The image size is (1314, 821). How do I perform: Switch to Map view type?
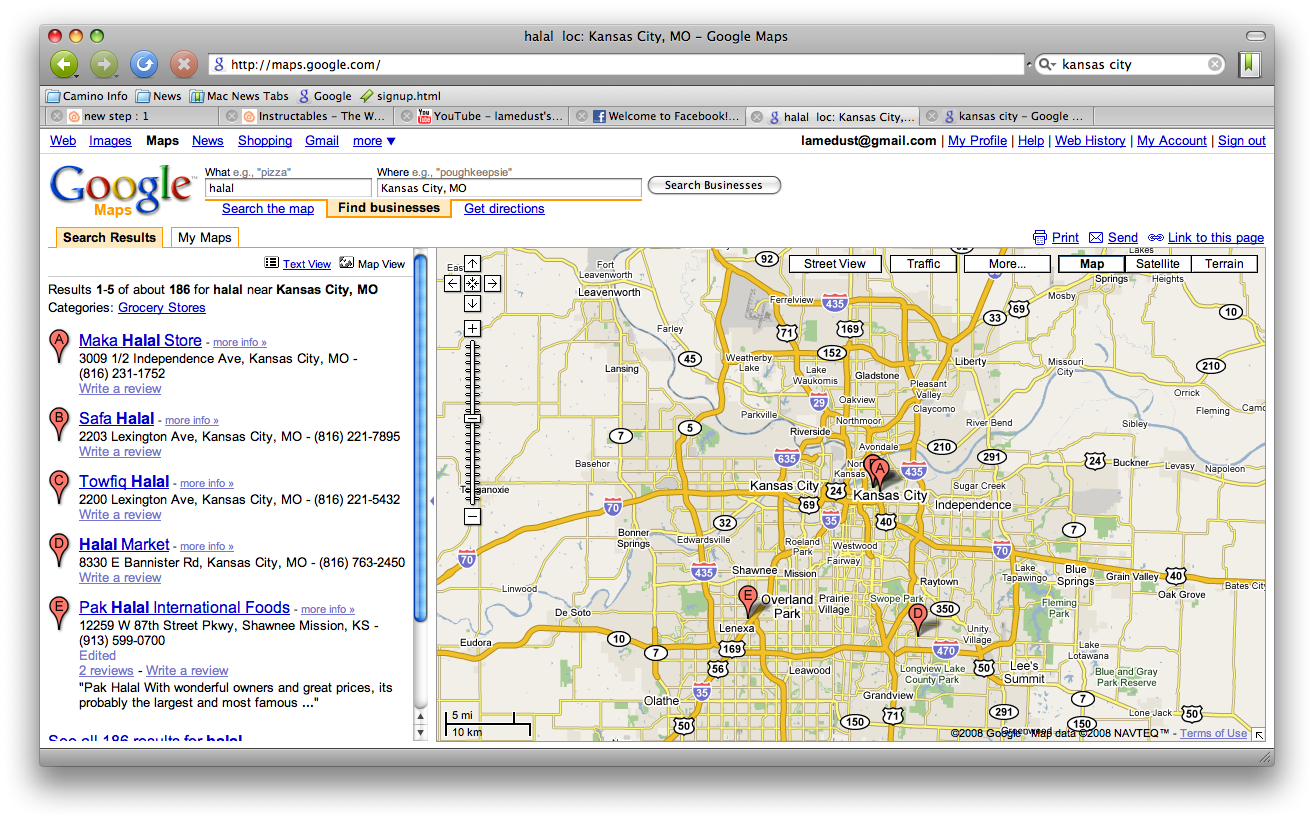tap(1092, 264)
